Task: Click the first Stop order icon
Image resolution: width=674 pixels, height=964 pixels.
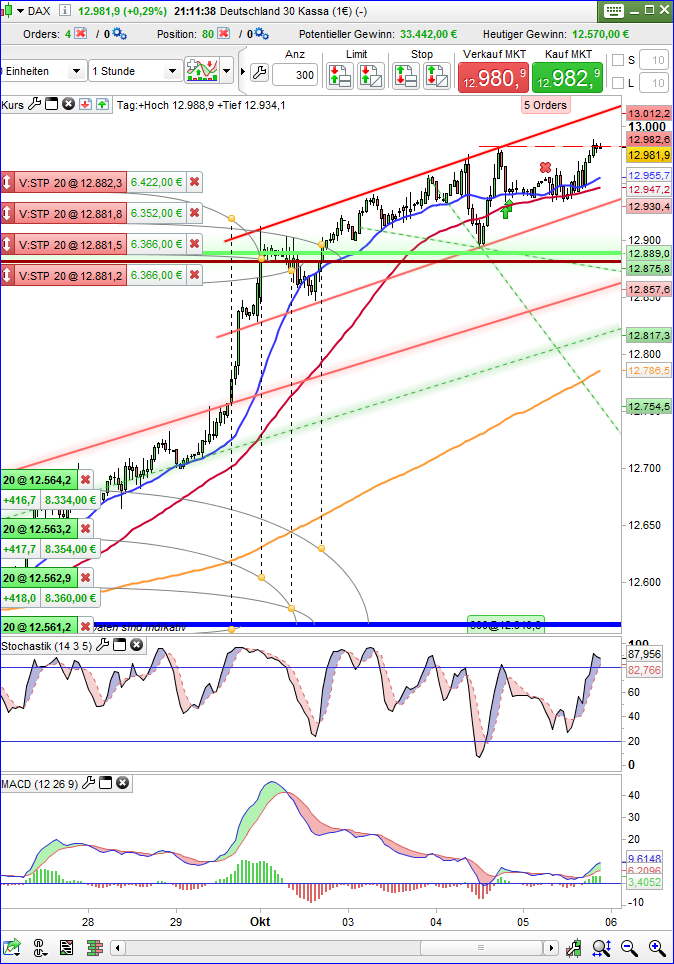Action: [405, 76]
